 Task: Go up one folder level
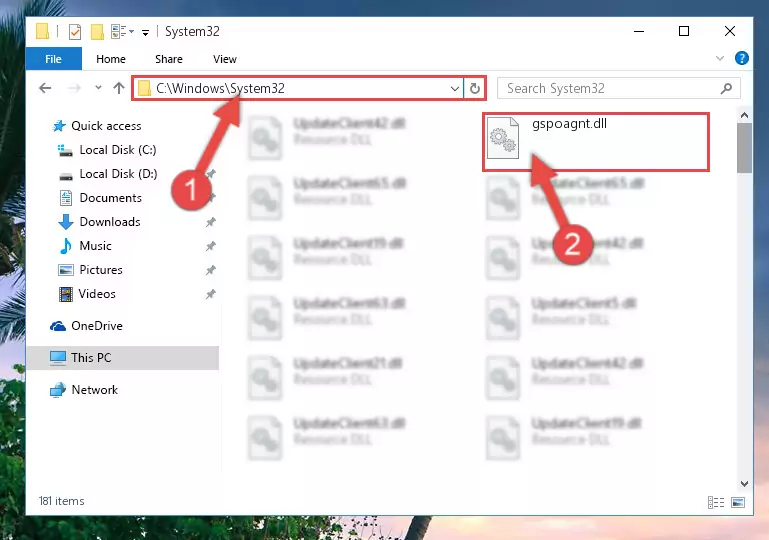pyautogui.click(x=119, y=88)
